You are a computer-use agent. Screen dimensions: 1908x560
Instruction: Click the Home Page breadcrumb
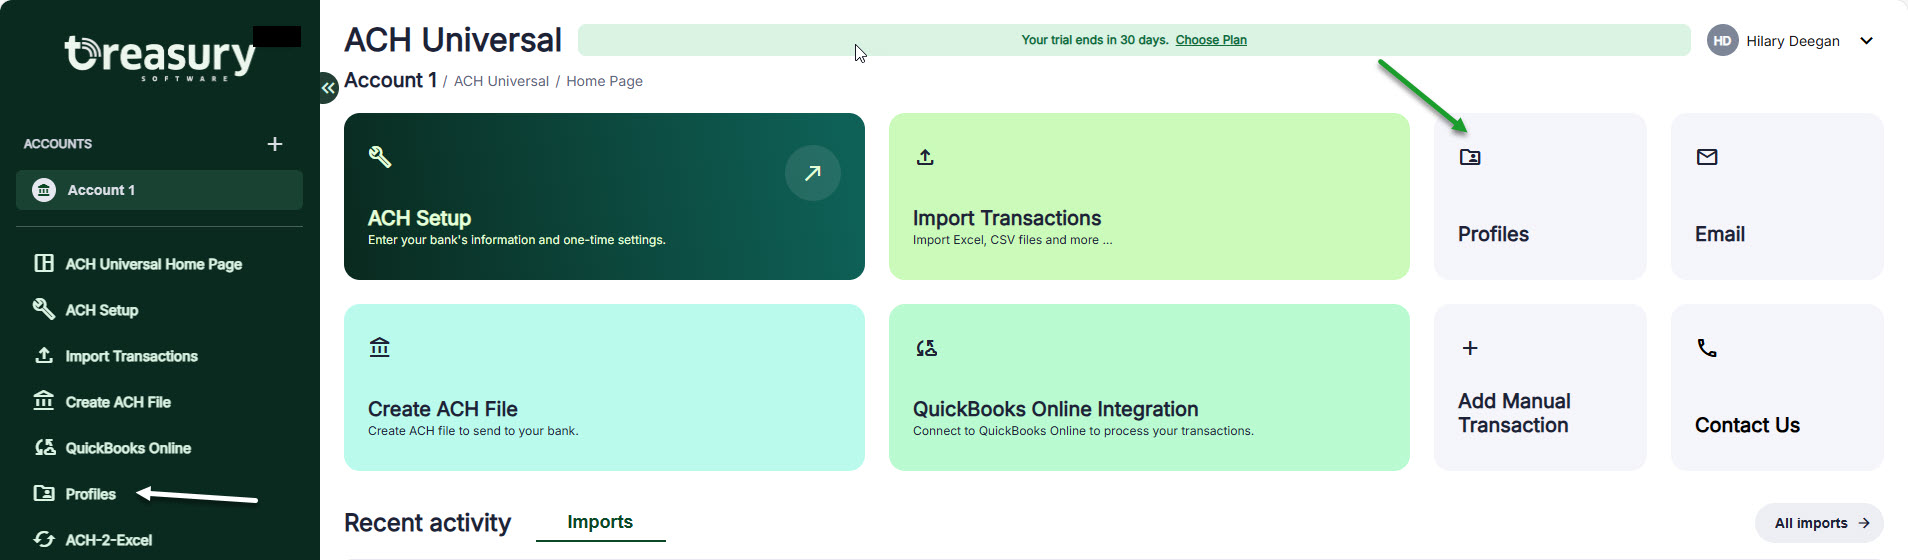point(604,81)
